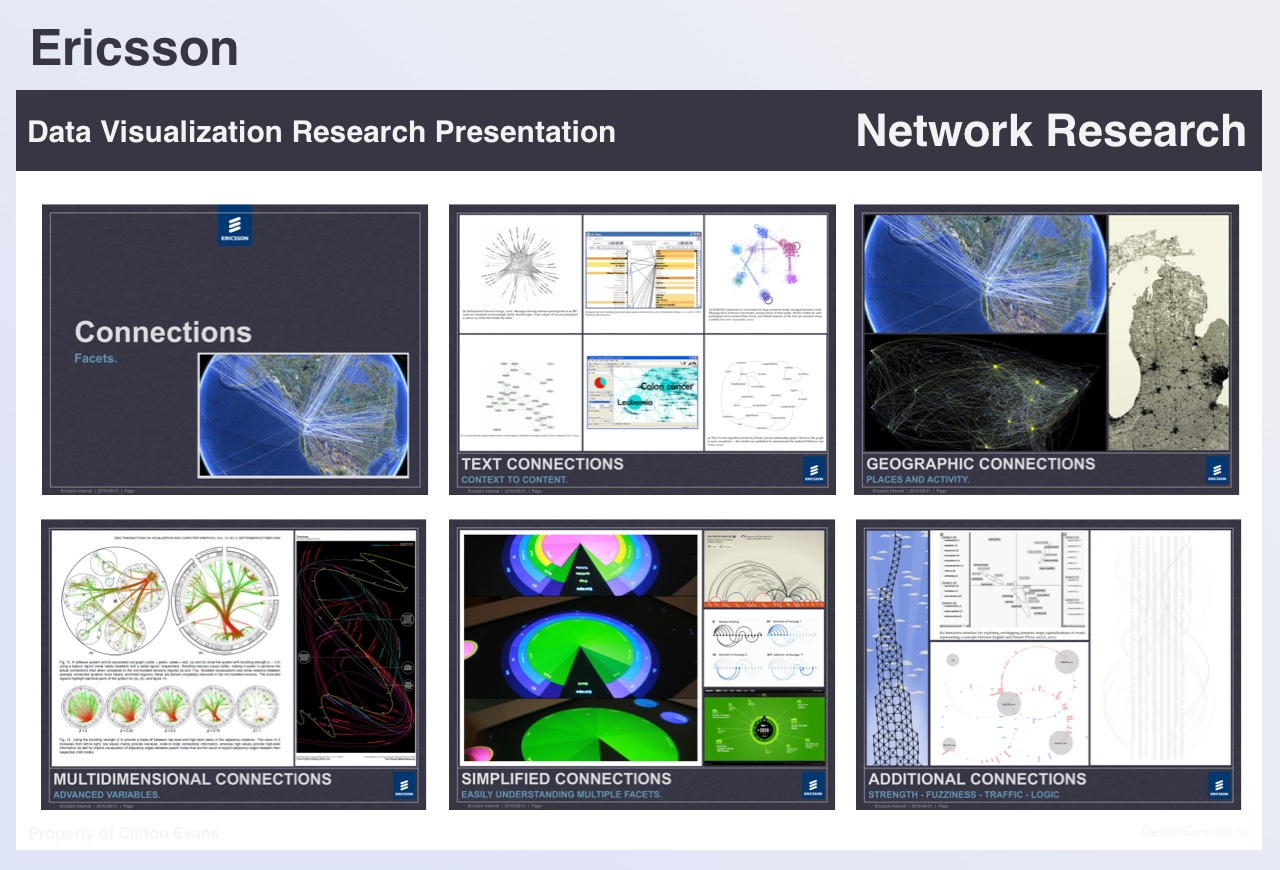Click the 'MULTIDIMENSIONAL CONNECTIONS' slide title
The height and width of the screenshot is (870, 1280).
pos(192,779)
